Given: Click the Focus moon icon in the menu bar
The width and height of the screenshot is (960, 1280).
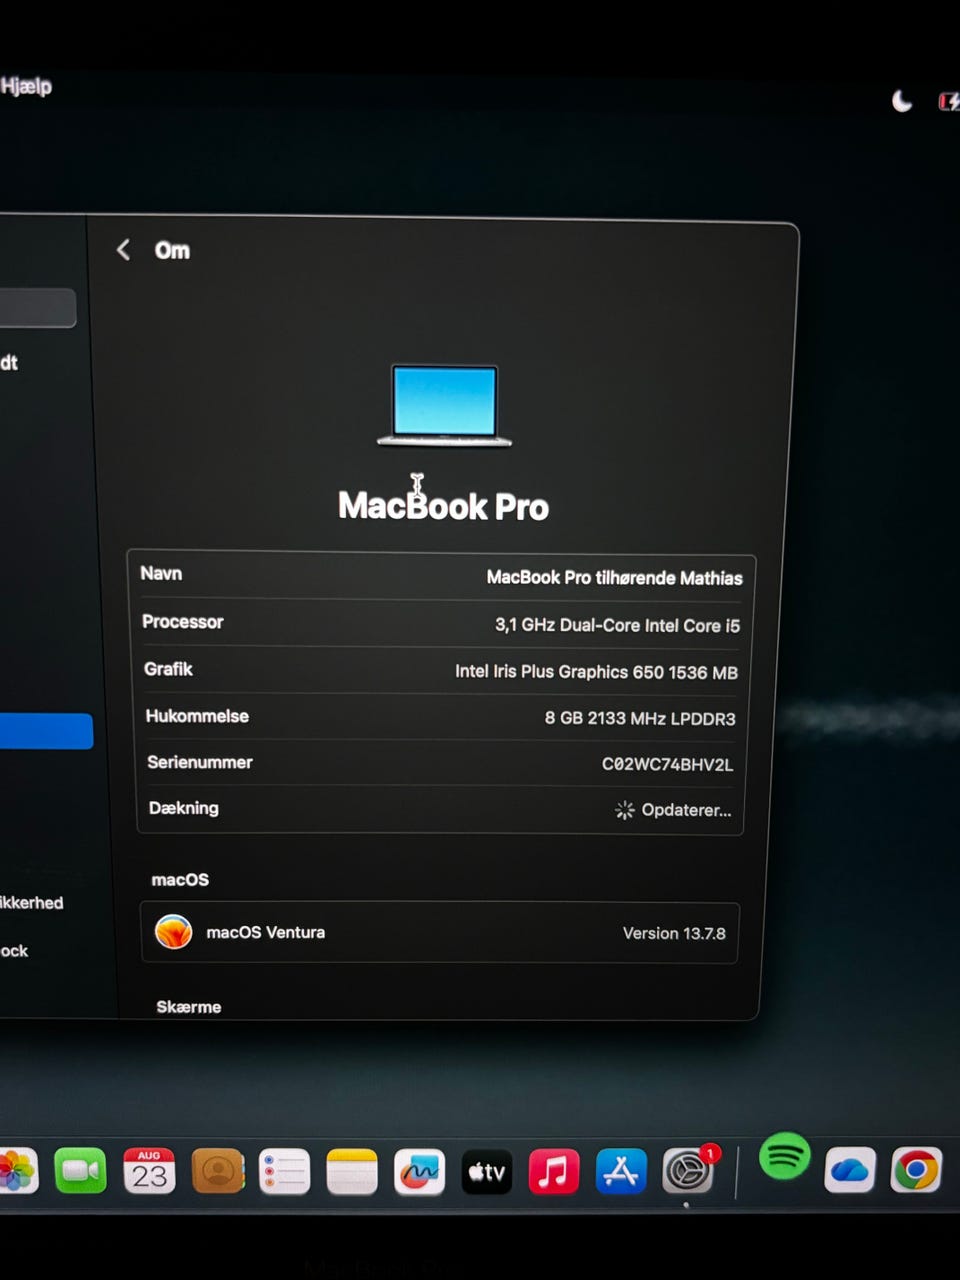Looking at the screenshot, I should 902,101.
